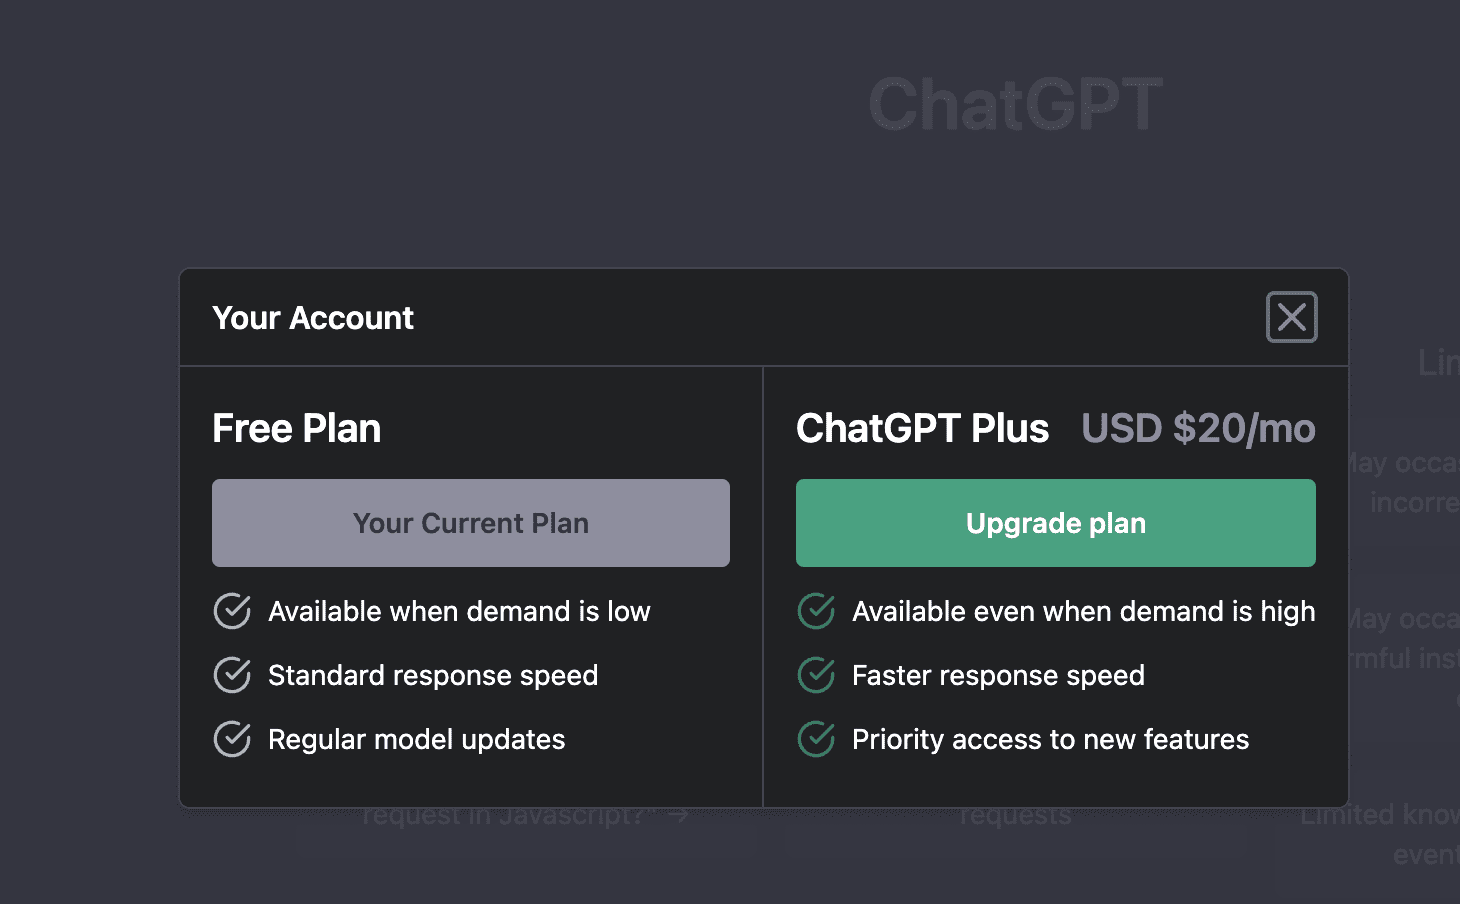Click "Available even when demand is high" text
This screenshot has height=904, width=1460.
[1083, 611]
